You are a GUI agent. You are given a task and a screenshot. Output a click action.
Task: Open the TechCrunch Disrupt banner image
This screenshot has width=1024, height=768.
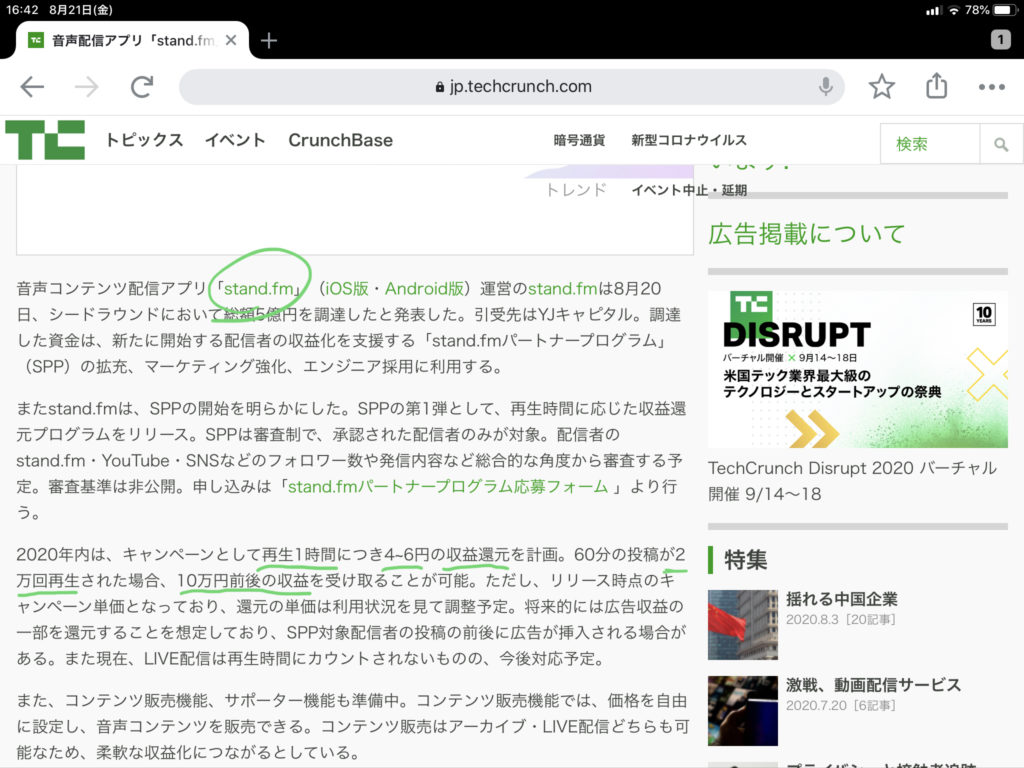[857, 370]
